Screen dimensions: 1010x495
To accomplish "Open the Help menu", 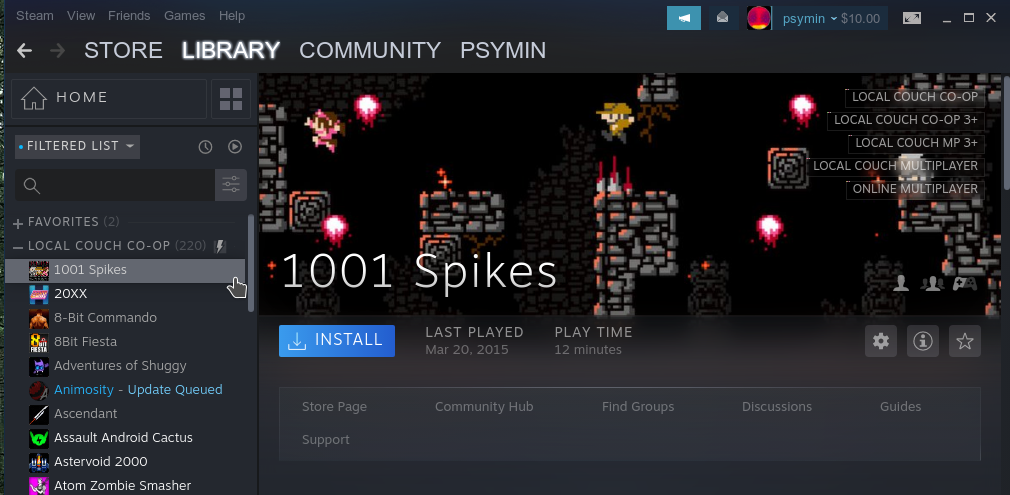I will 232,15.
